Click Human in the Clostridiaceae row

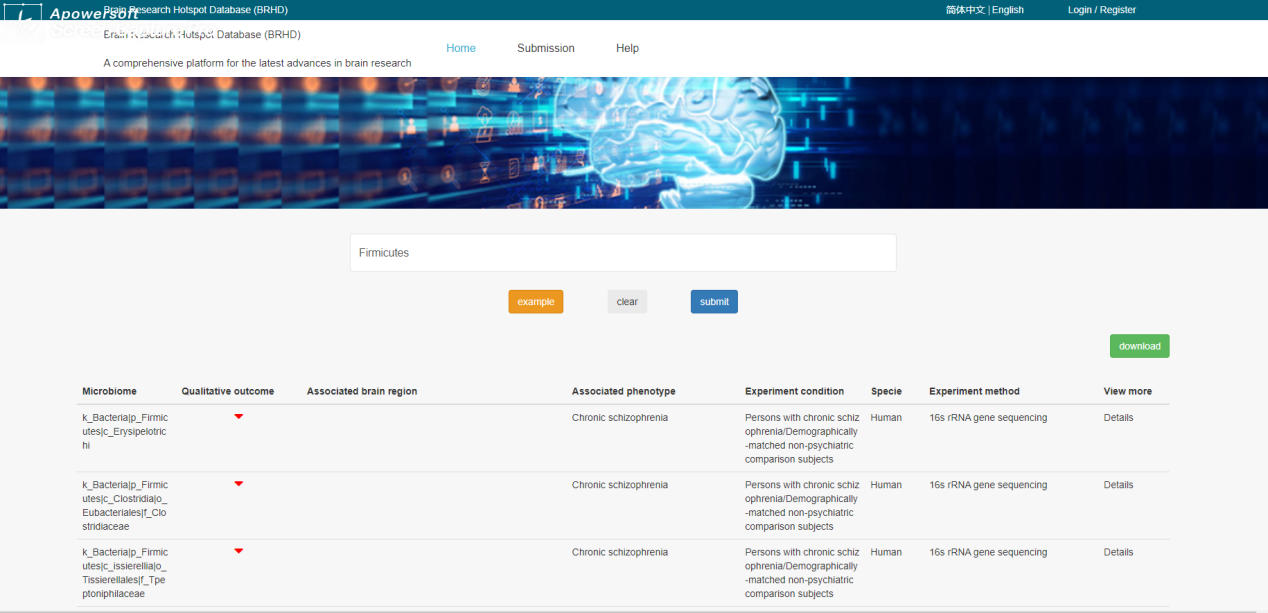[886, 485]
